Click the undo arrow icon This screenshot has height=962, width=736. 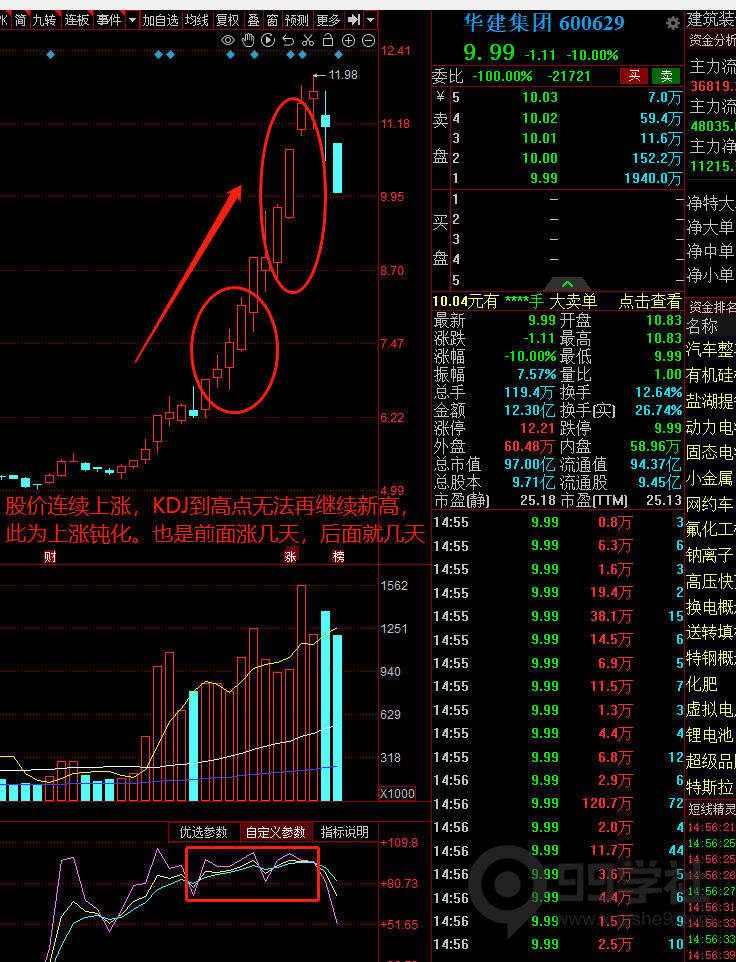click(x=288, y=40)
